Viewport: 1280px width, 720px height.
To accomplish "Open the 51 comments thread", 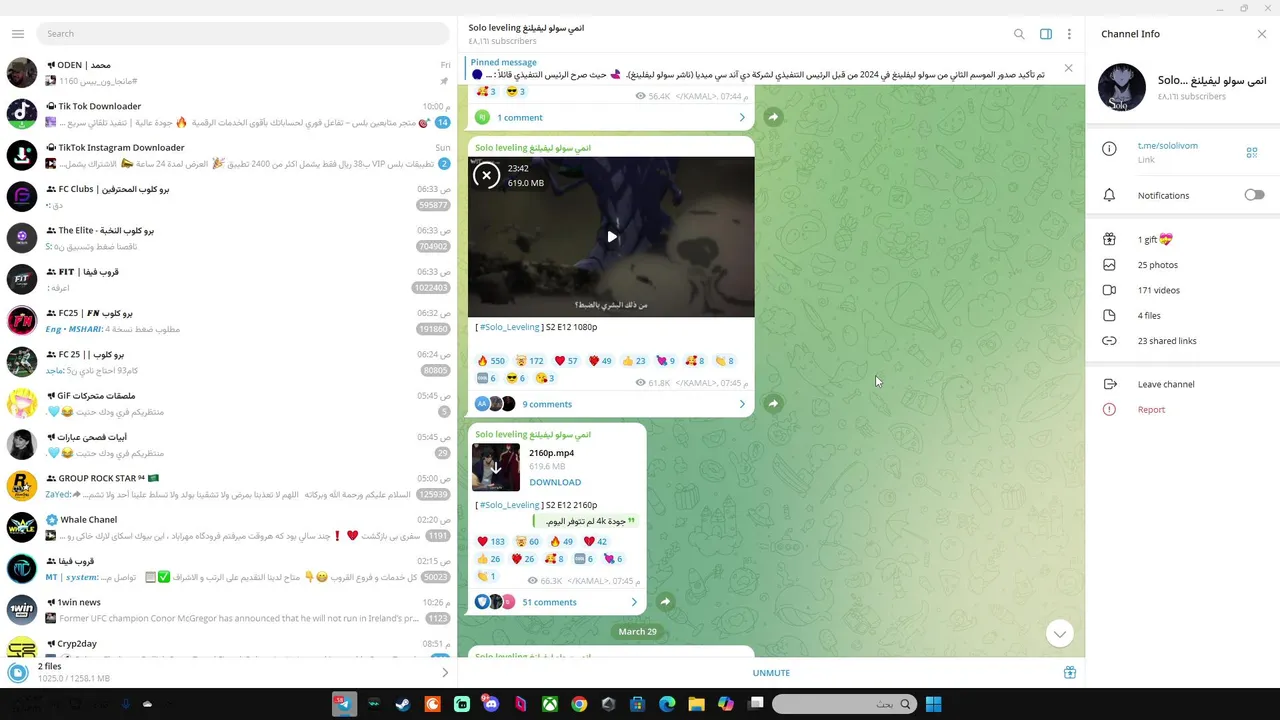I will pyautogui.click(x=557, y=602).
